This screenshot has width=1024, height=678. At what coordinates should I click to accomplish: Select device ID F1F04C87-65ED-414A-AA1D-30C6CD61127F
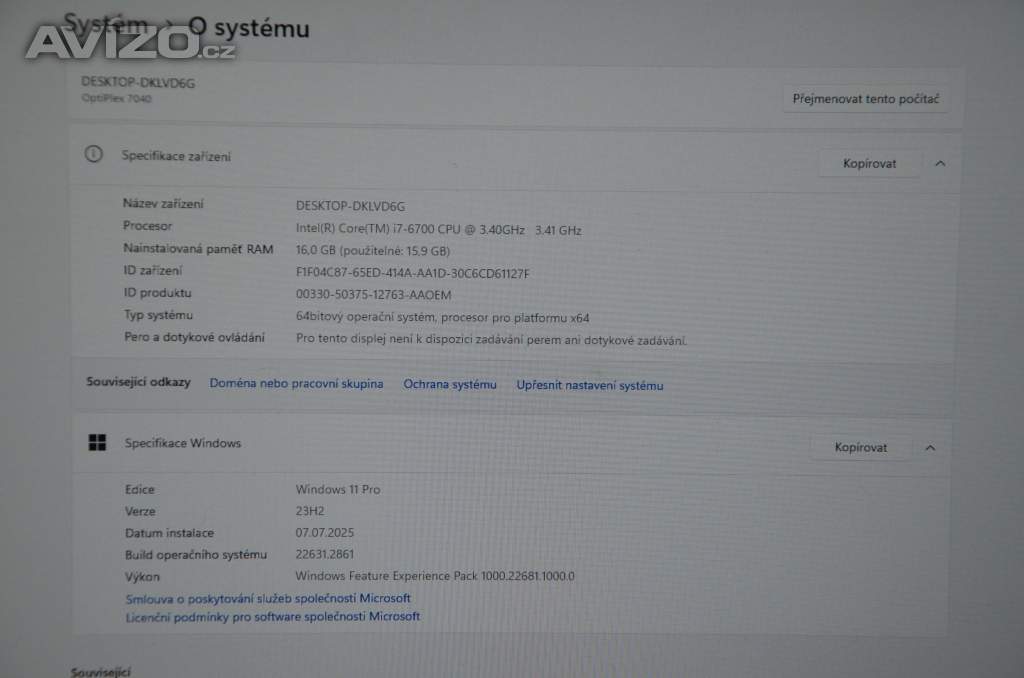413,274
